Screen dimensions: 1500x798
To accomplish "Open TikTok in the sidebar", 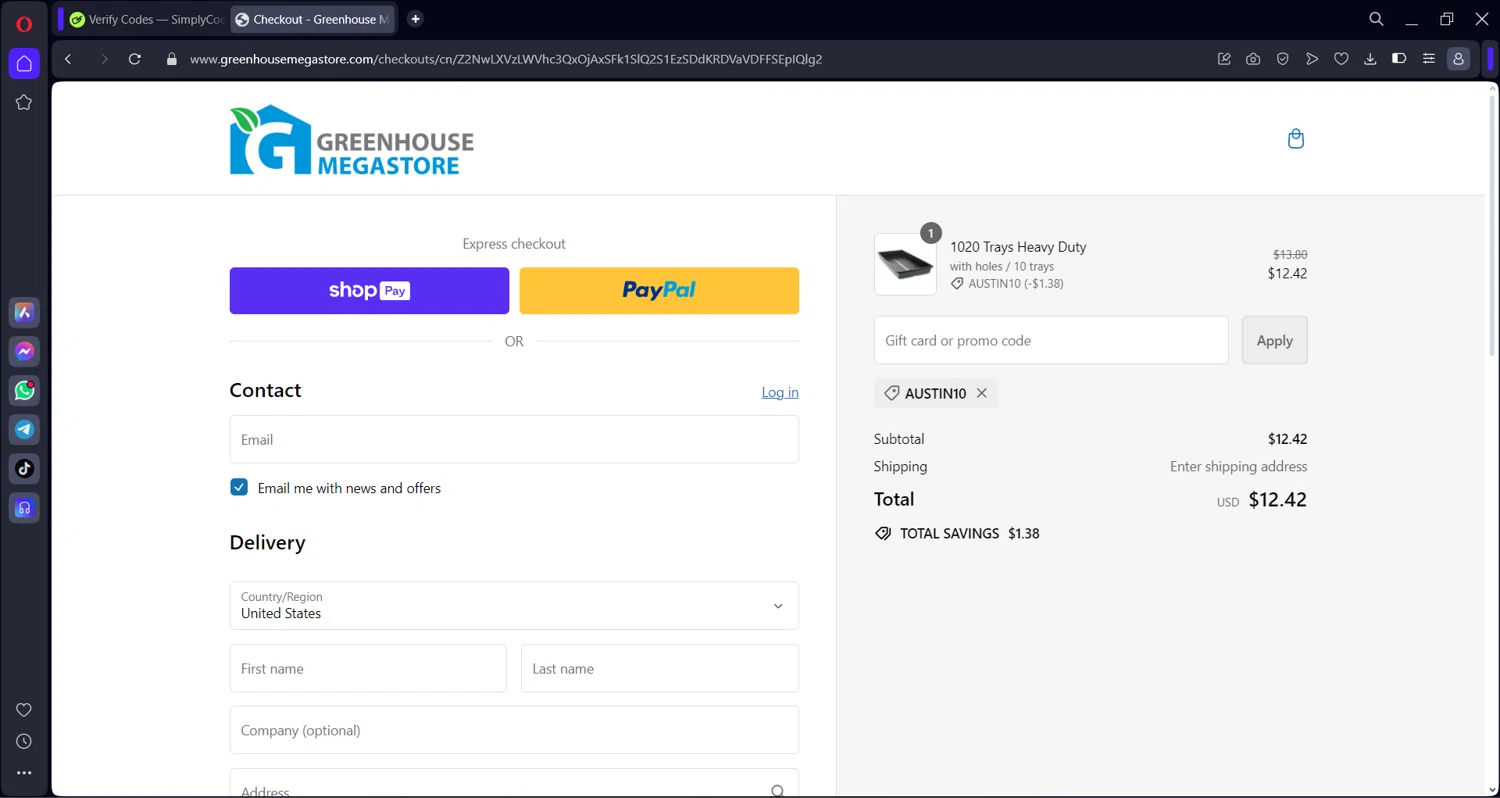I will click(x=24, y=469).
